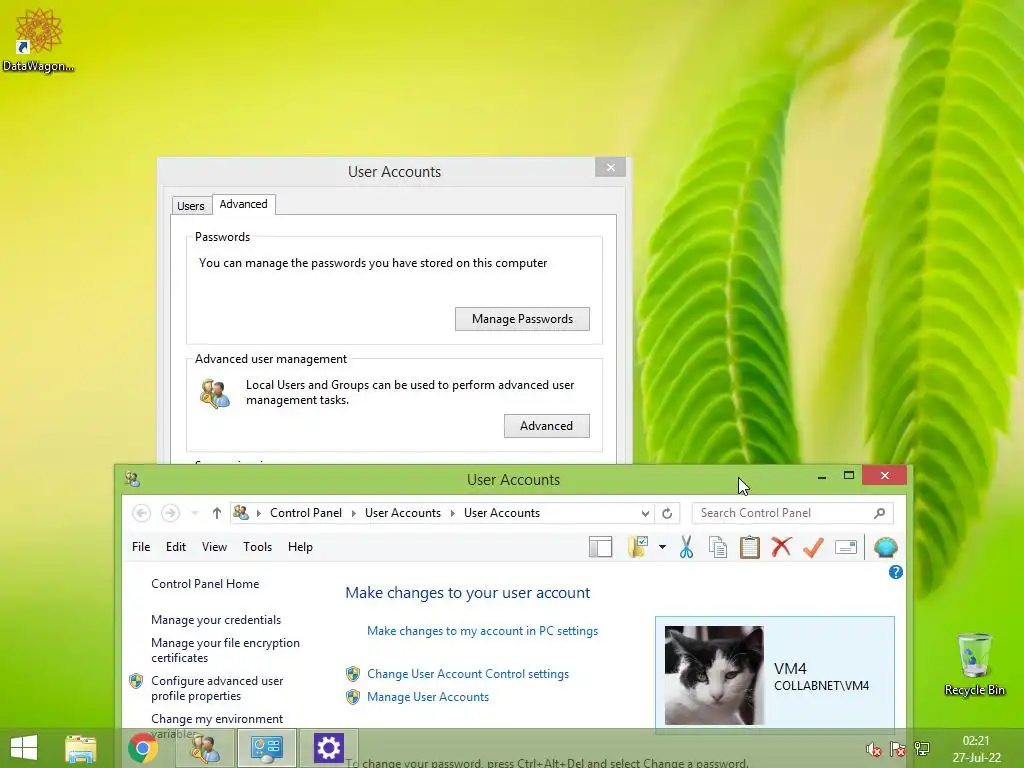
Task: Click the Advanced button under user management
Action: point(547,426)
